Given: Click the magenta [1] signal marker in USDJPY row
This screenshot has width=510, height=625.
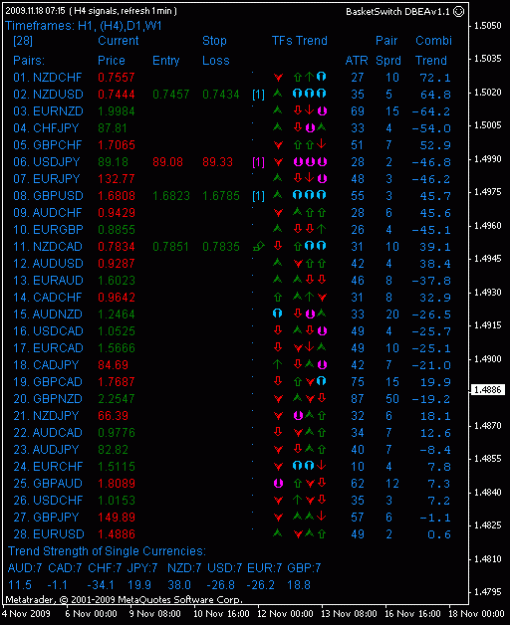Looking at the screenshot, I should point(258,162).
